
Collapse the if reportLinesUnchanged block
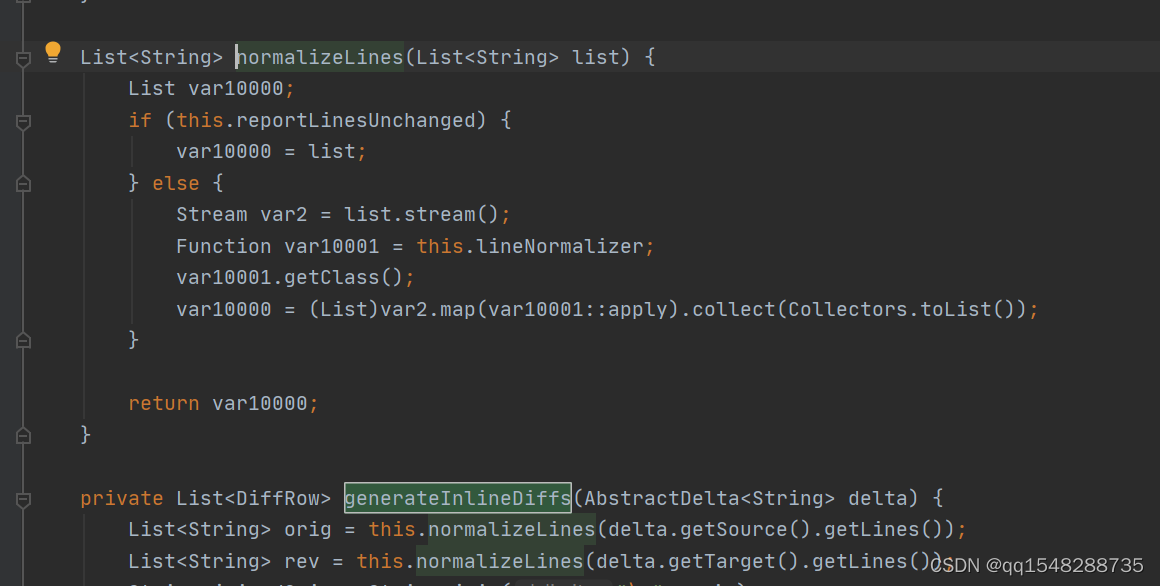coord(22,122)
